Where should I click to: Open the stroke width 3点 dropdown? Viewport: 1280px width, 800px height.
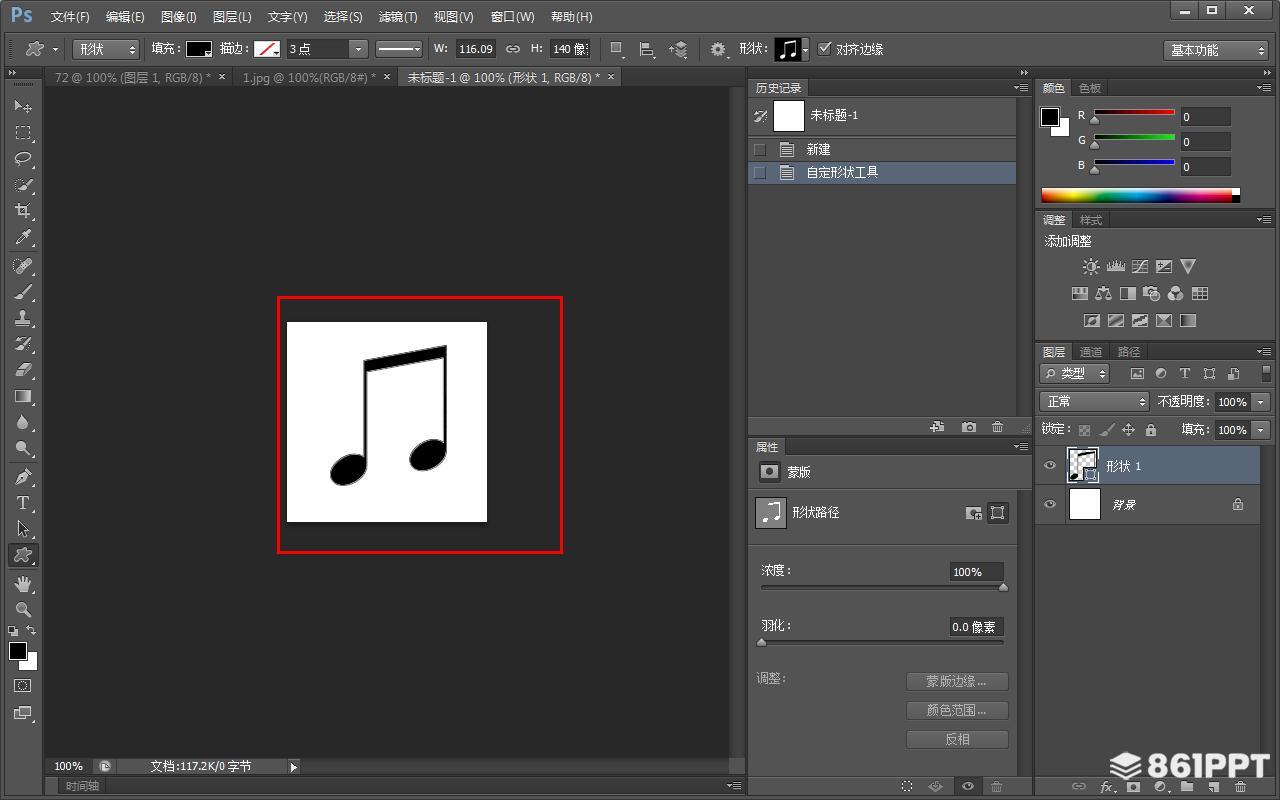pos(357,49)
